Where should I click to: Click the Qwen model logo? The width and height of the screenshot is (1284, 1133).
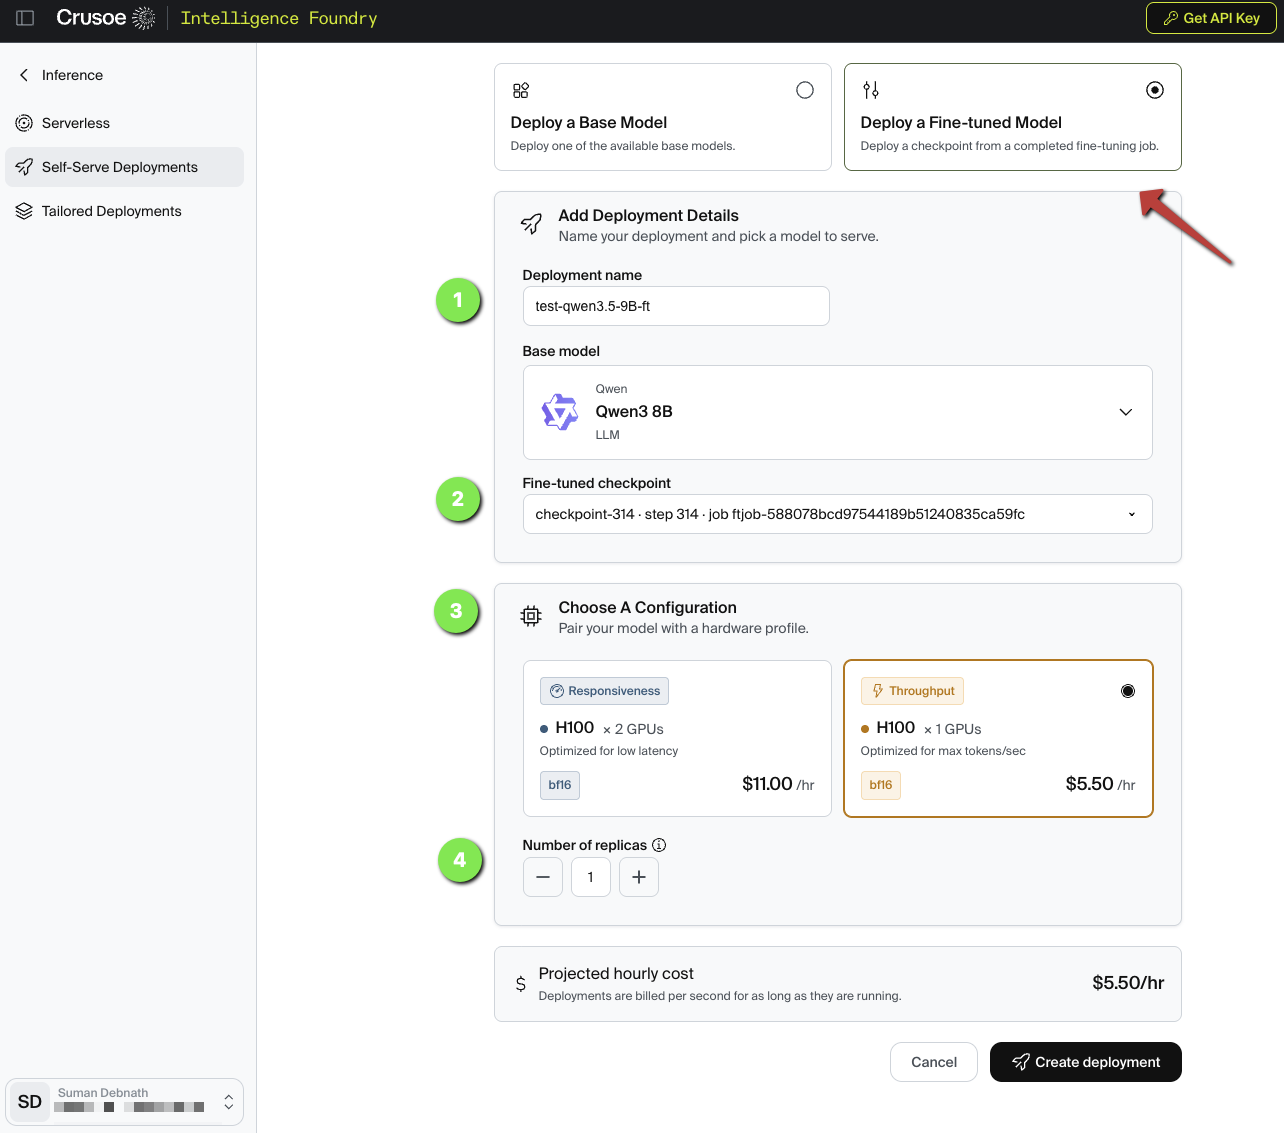tap(560, 412)
